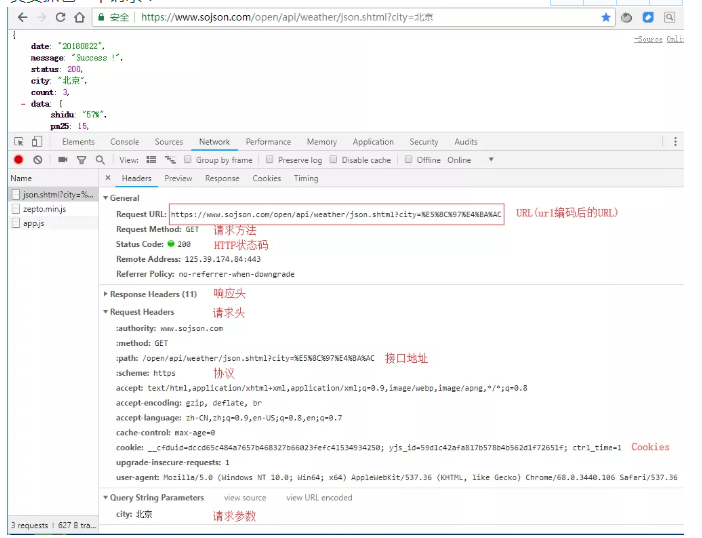The height and width of the screenshot is (538, 702).
Task: Click the cookie header value
Action: coord(384,448)
